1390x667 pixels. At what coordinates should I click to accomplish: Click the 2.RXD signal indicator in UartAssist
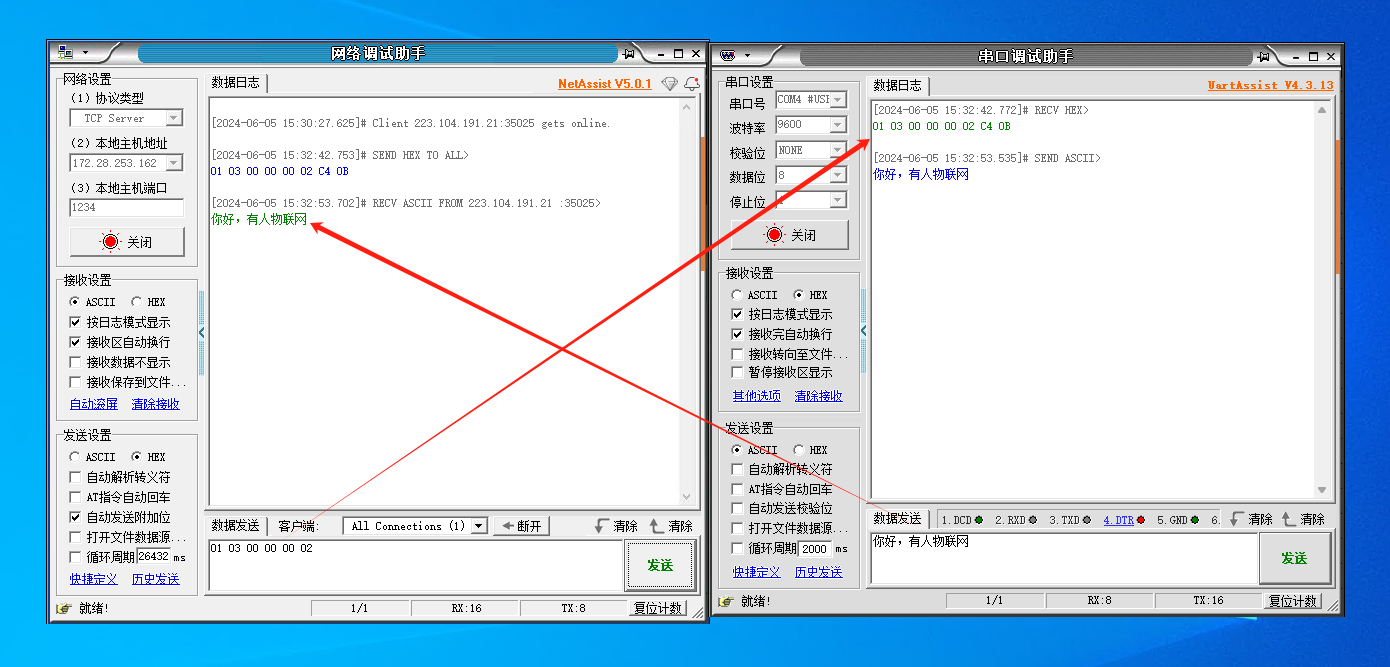pos(1016,520)
